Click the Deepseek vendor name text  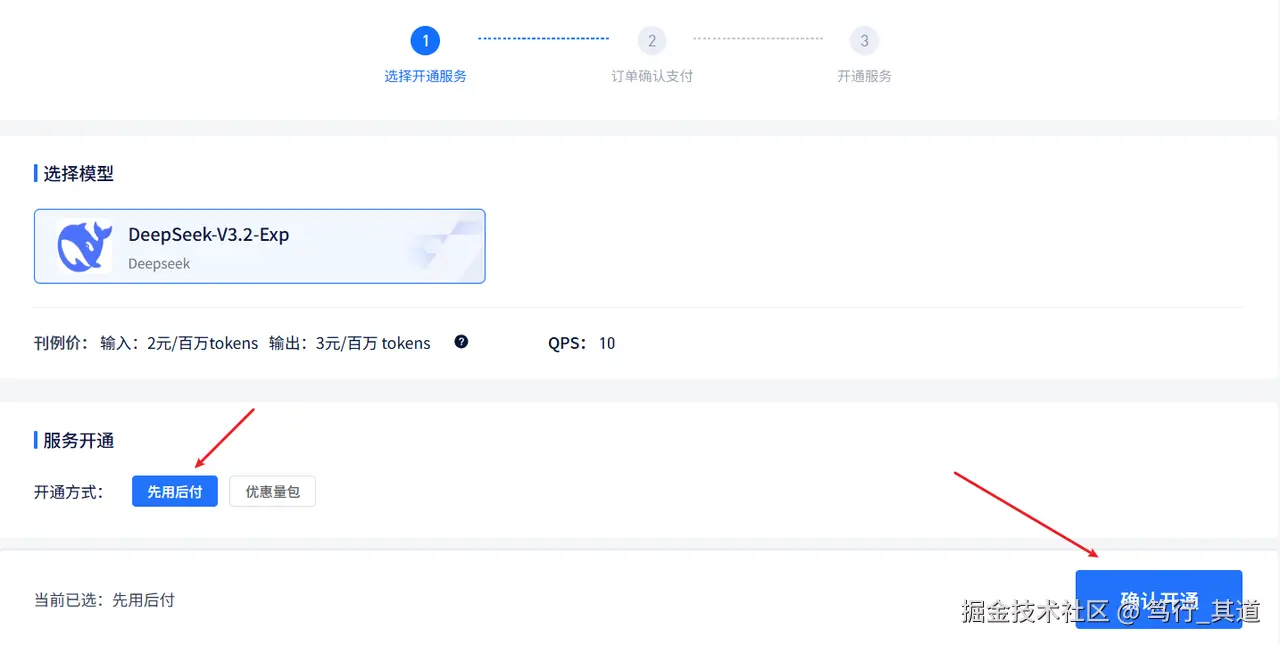(159, 264)
